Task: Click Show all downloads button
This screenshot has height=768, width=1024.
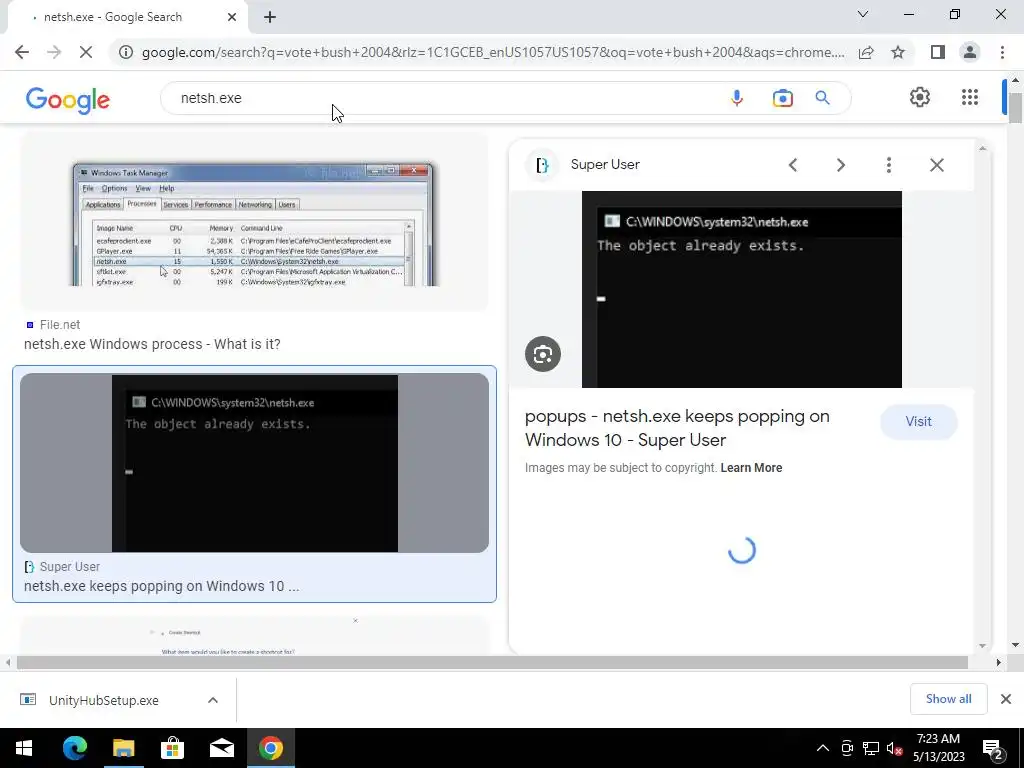Action: pos(948,699)
